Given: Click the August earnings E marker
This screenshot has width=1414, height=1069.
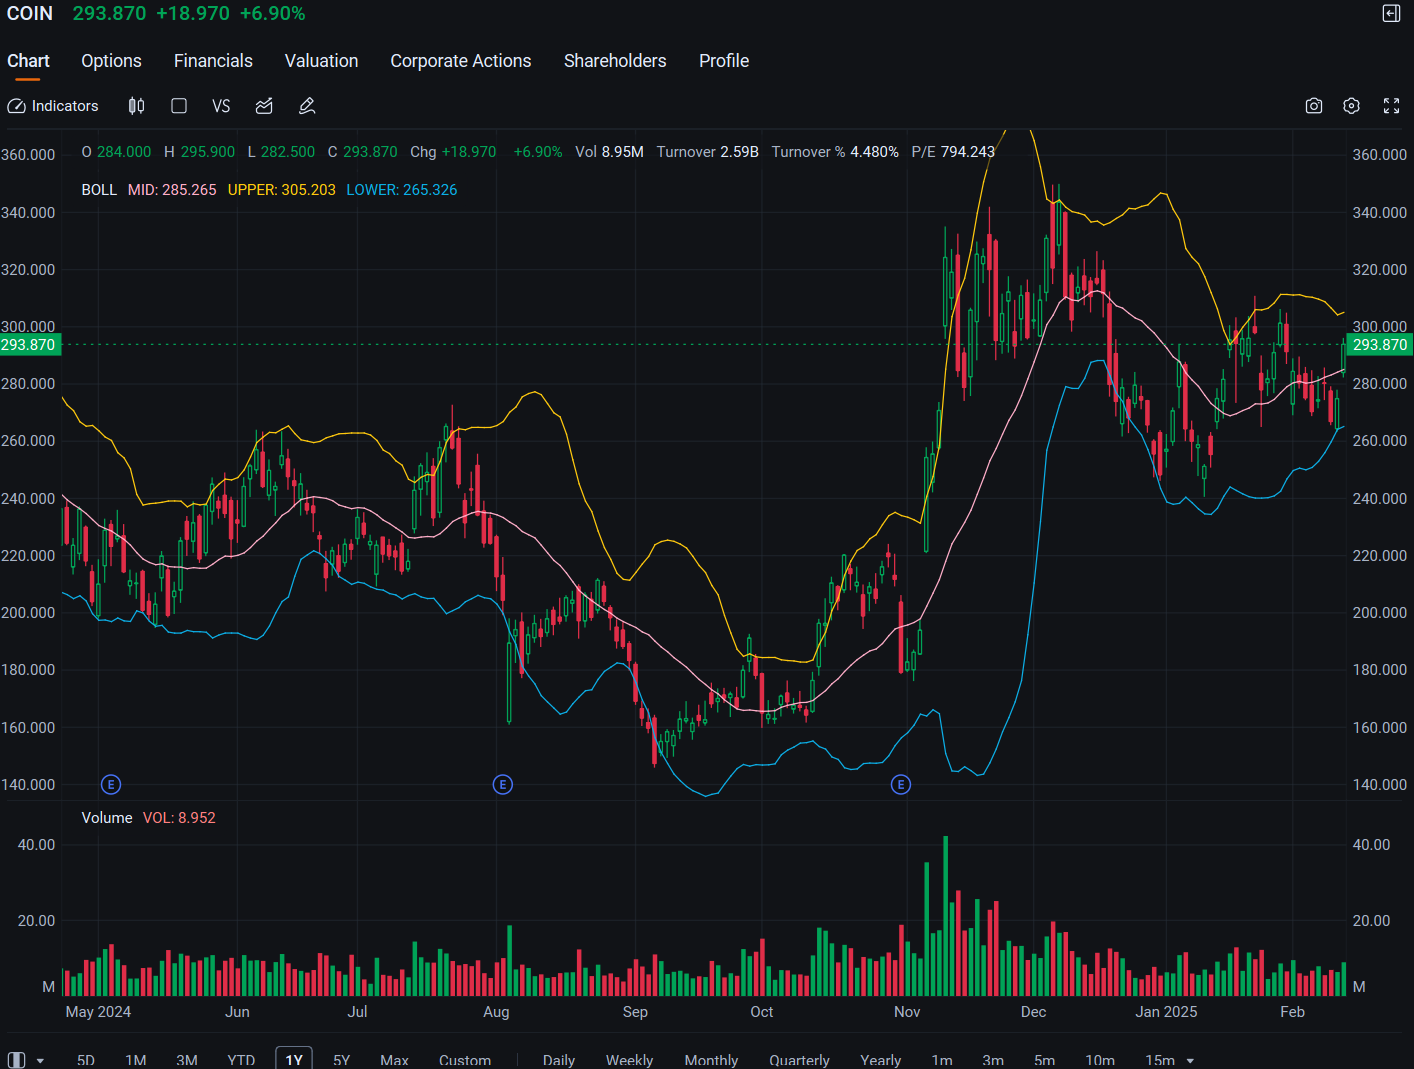Looking at the screenshot, I should tap(503, 784).
